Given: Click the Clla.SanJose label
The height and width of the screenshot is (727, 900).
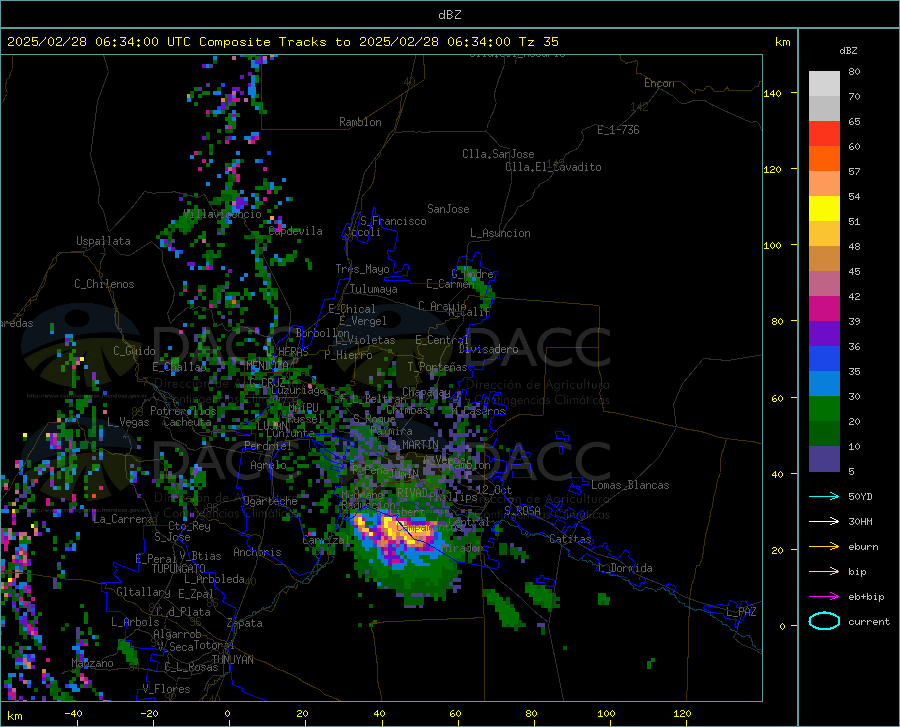Looking at the screenshot, I should pyautogui.click(x=498, y=154).
